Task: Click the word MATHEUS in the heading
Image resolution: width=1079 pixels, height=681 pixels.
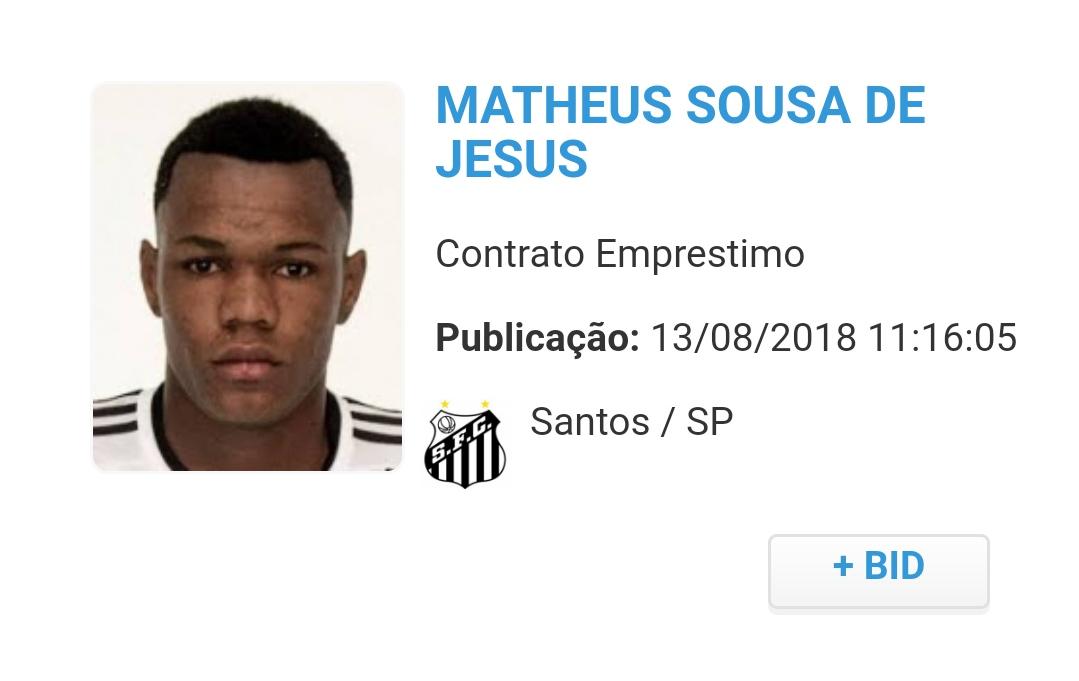Action: pyautogui.click(x=553, y=106)
